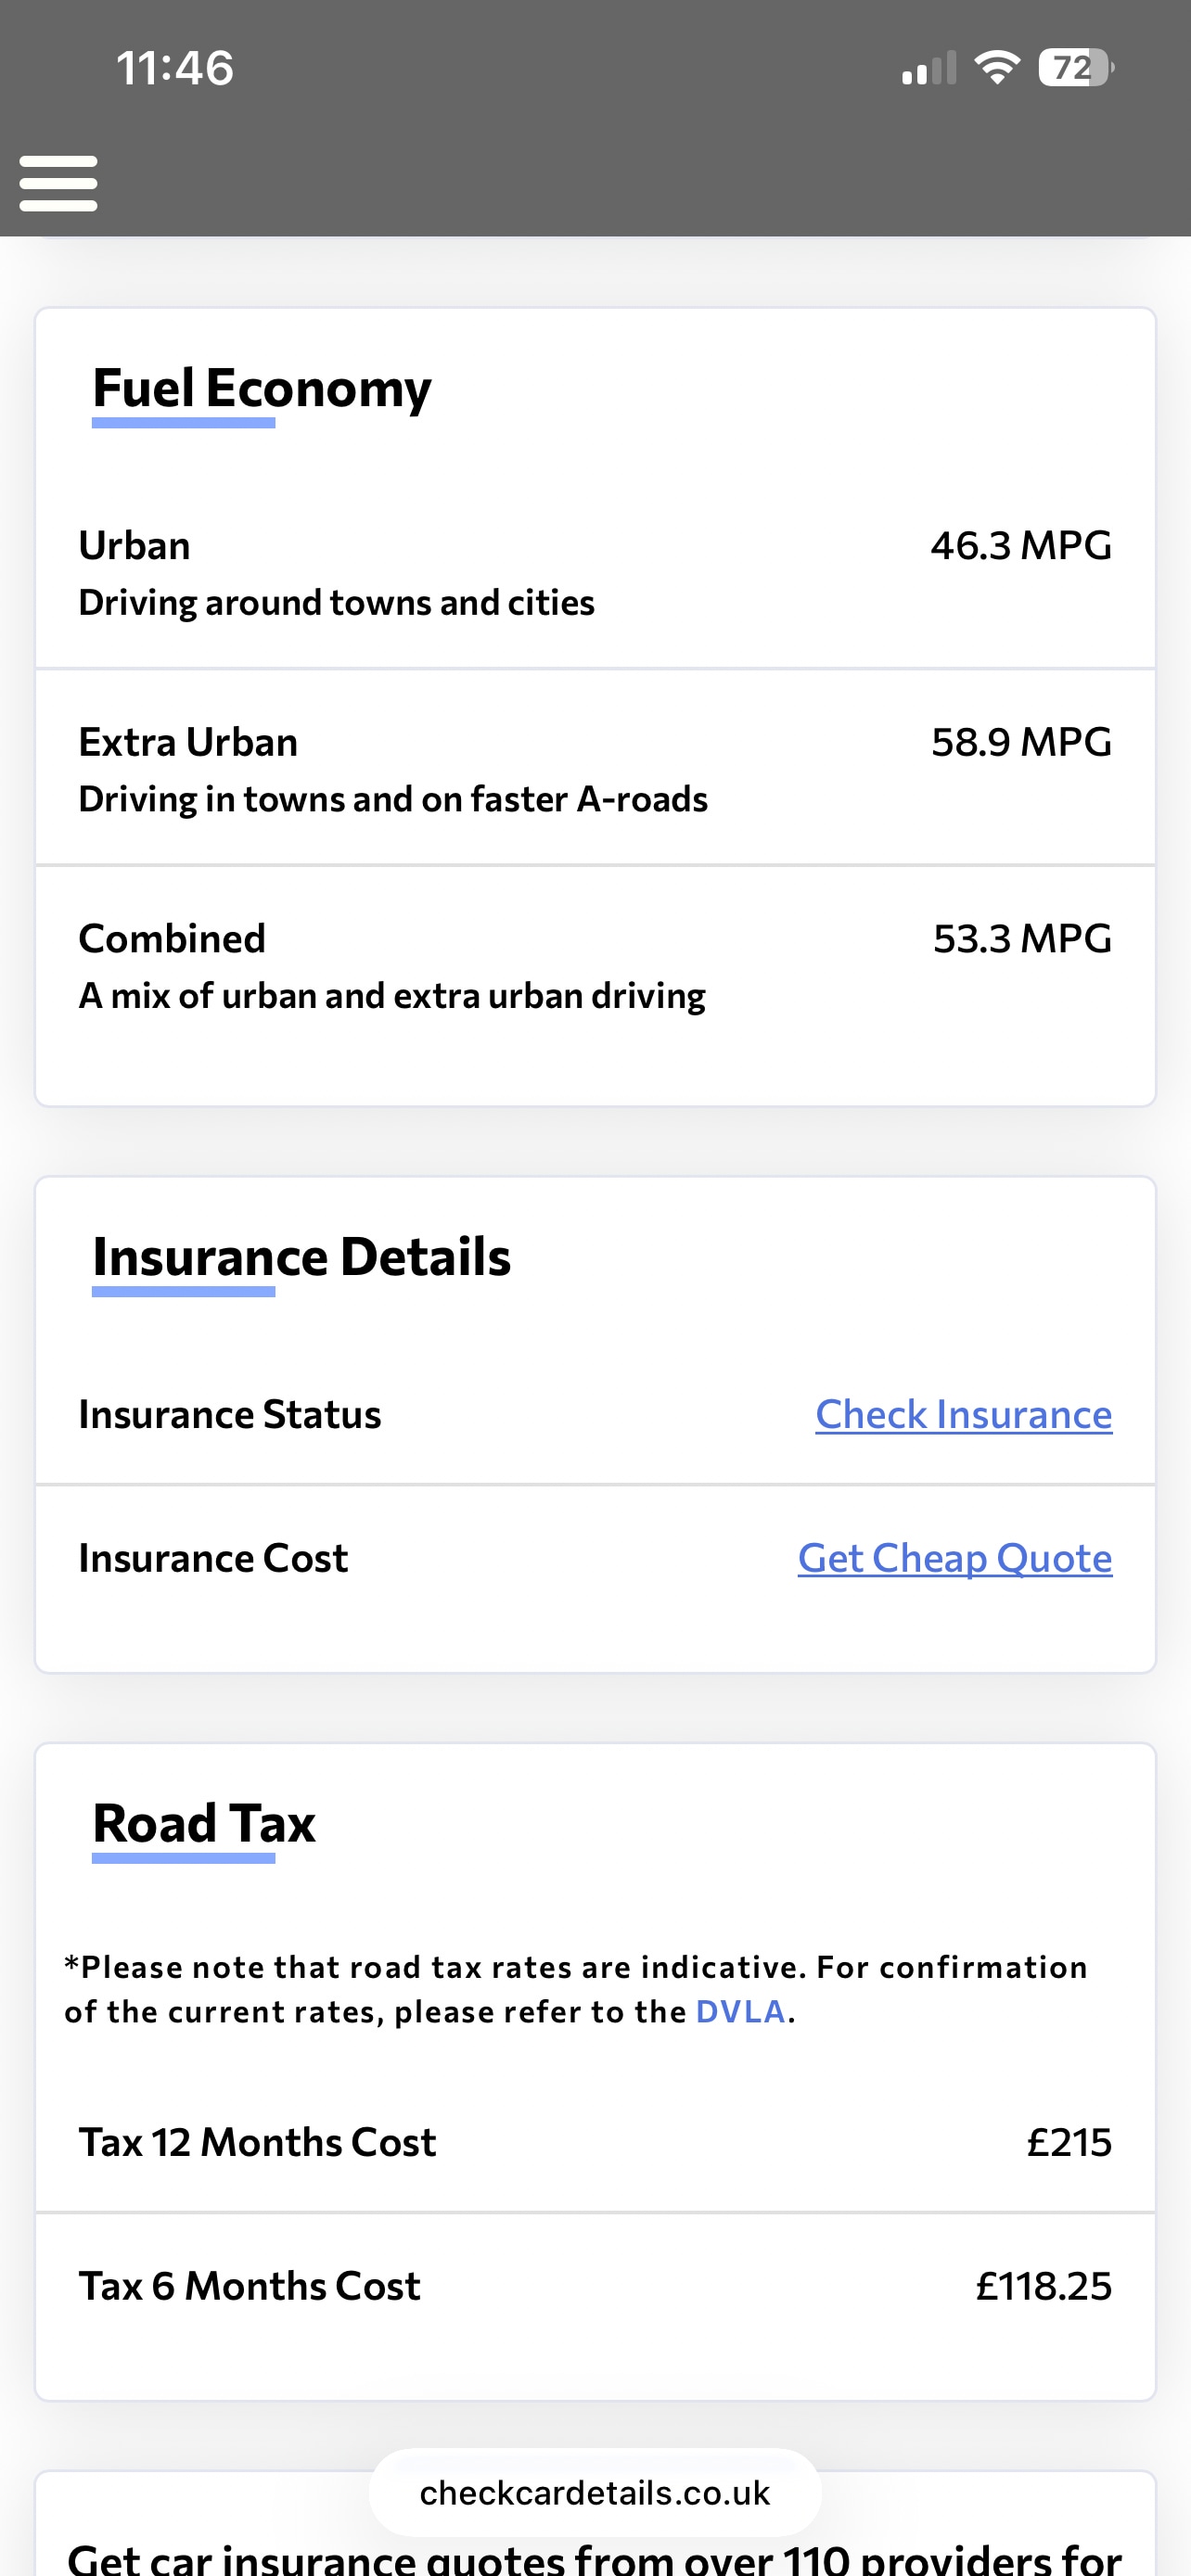The height and width of the screenshot is (2576, 1191).
Task: Select the Fuel Economy heading
Action: pos(262,388)
